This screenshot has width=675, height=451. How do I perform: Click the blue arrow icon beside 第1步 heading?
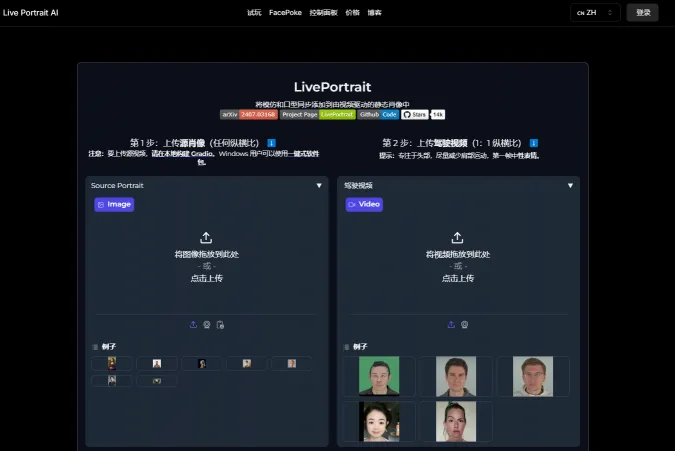[x=271, y=143]
